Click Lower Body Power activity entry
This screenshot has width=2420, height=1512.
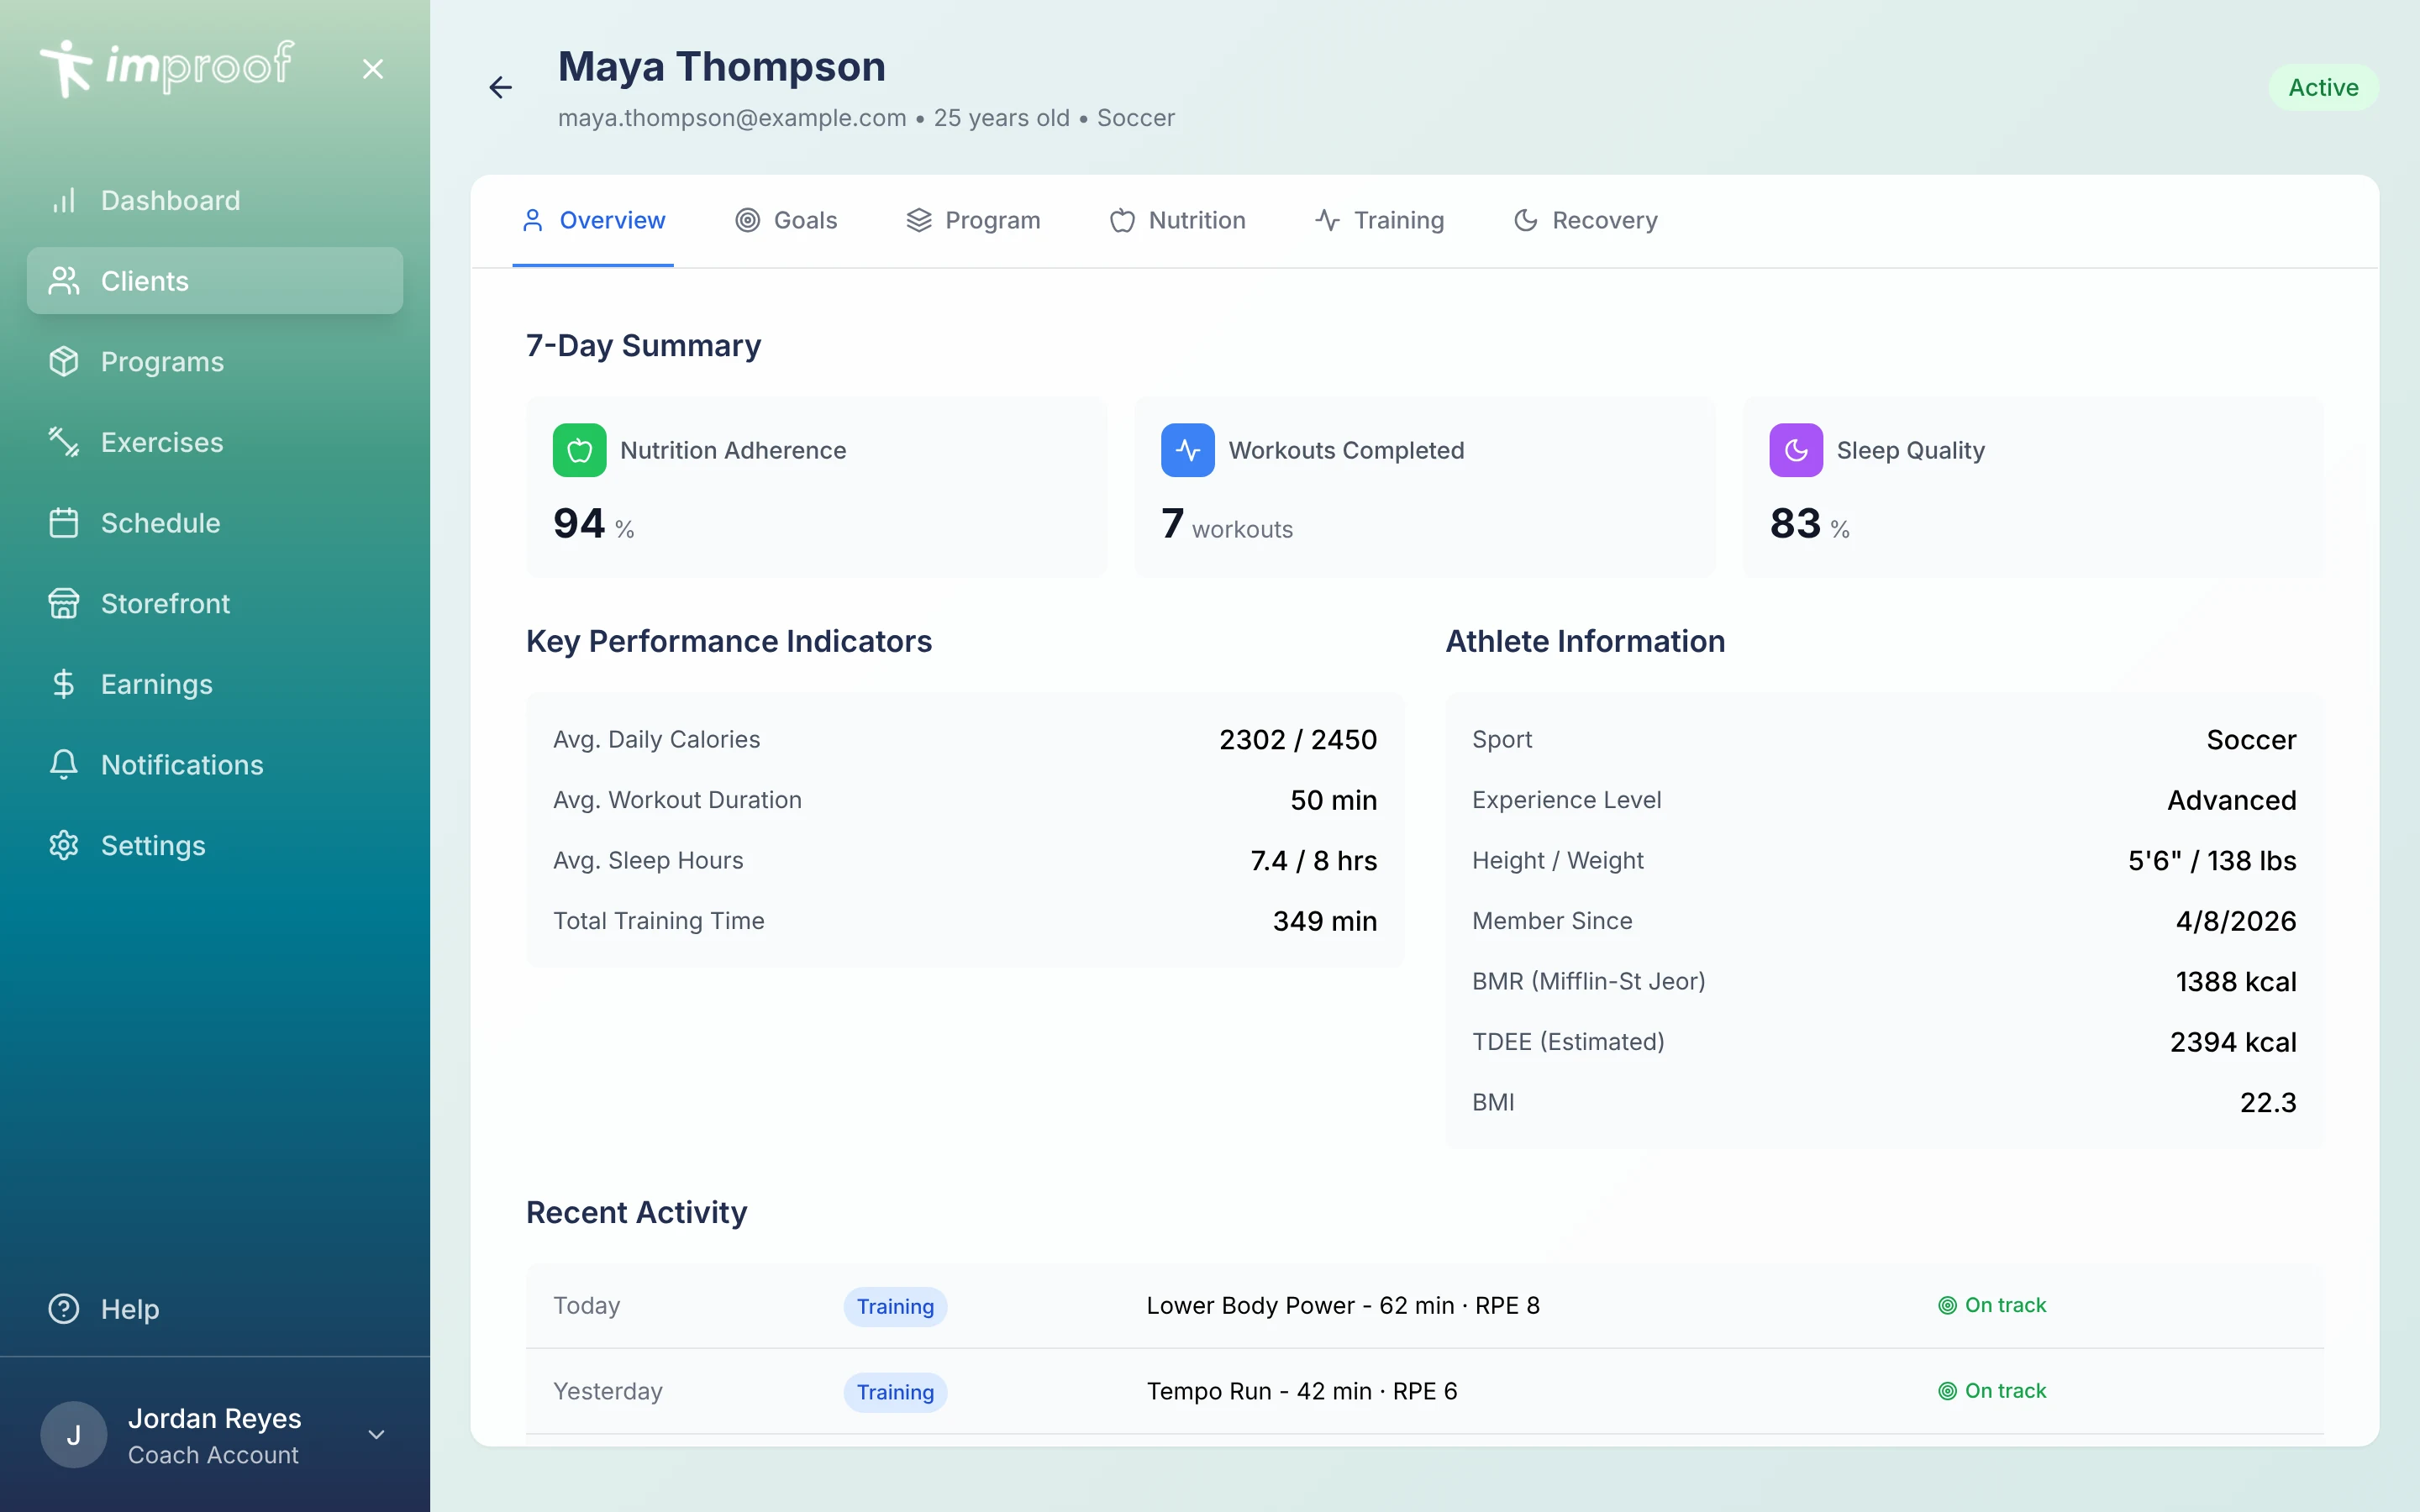click(1343, 1306)
